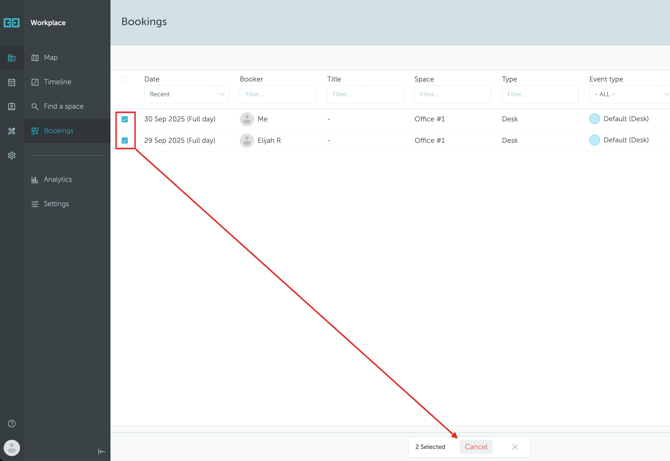Click the Default (Desk) blue color dot, first row
This screenshot has width=670, height=461.
594,119
